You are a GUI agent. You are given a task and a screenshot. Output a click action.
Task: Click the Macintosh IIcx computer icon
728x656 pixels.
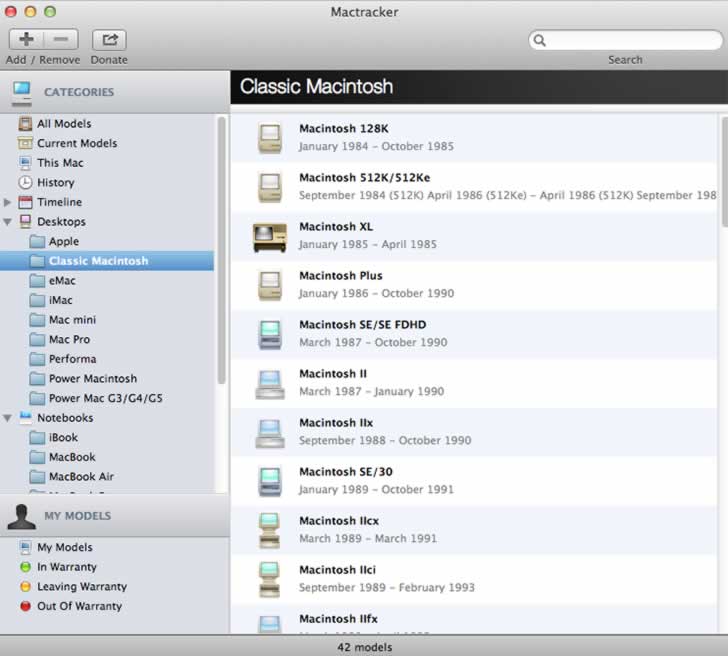(270, 530)
